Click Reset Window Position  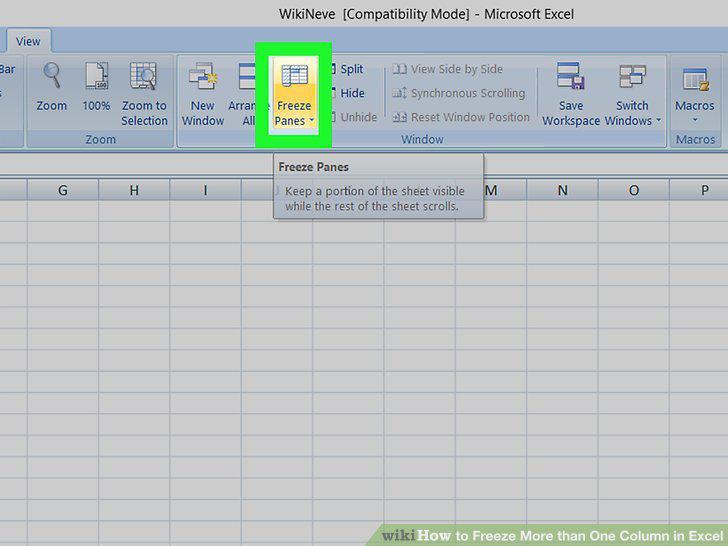click(x=461, y=117)
